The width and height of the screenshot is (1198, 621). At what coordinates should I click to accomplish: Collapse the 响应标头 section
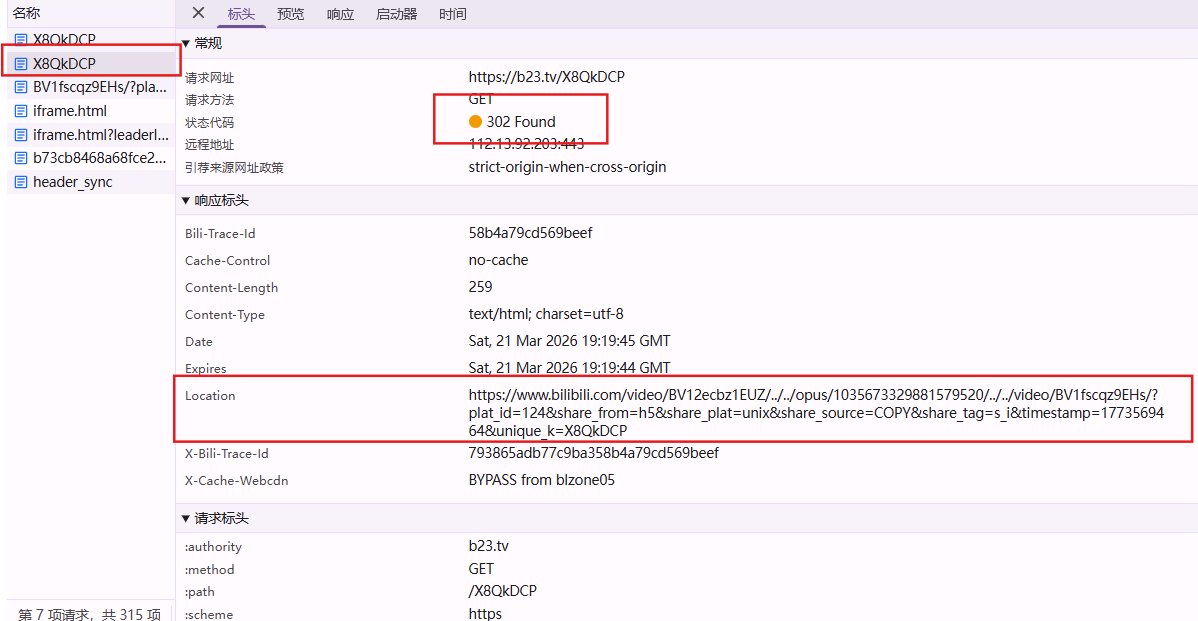[185, 200]
